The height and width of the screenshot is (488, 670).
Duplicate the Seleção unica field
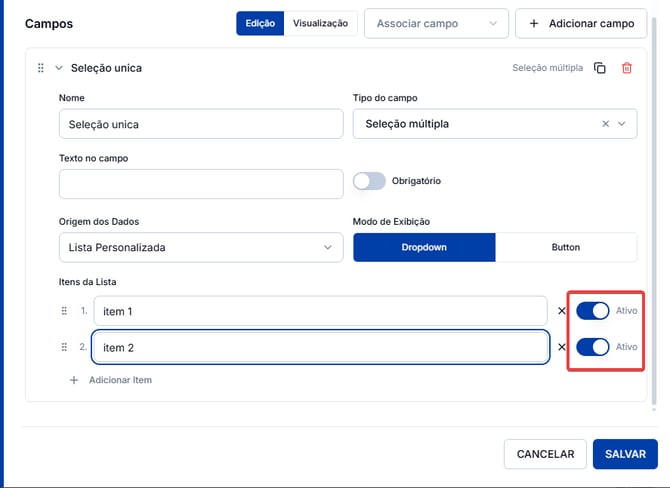tap(599, 68)
